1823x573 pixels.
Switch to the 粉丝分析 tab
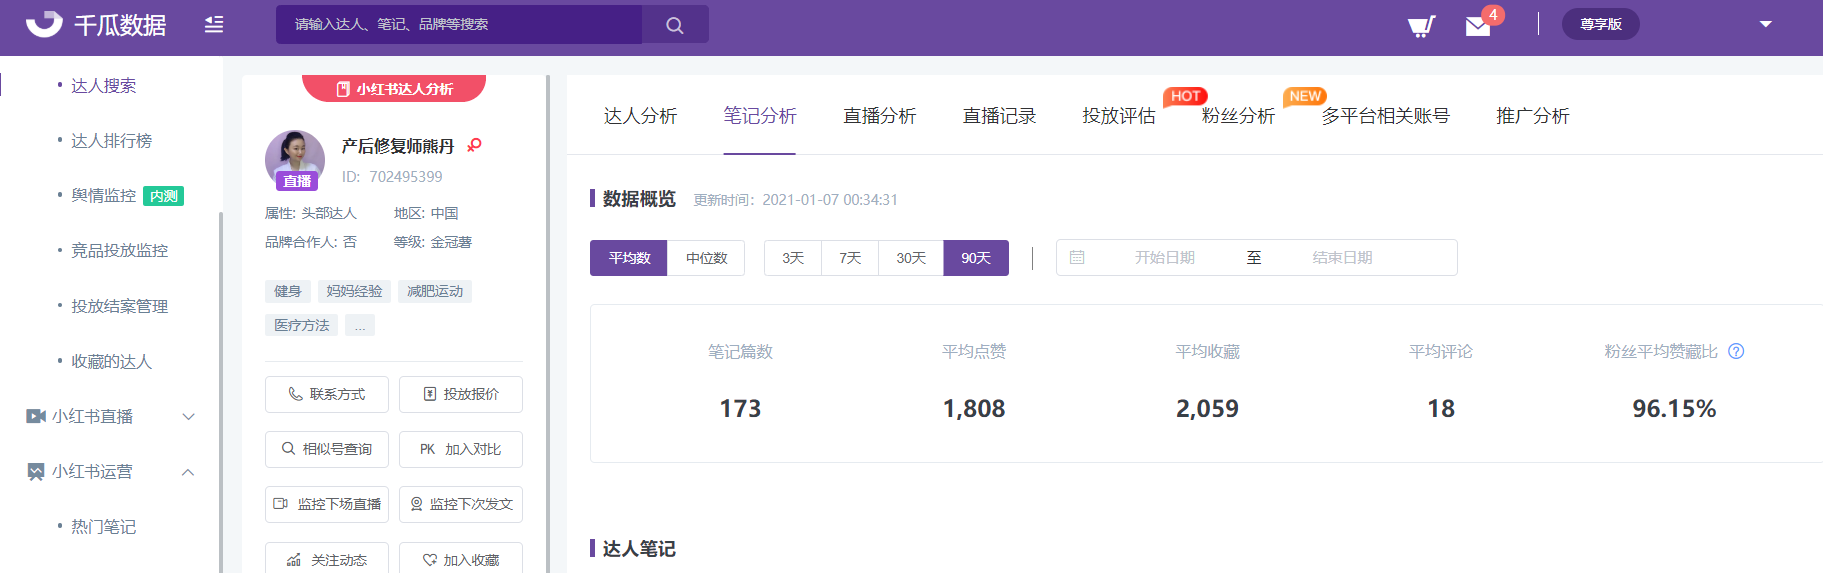pos(1238,116)
